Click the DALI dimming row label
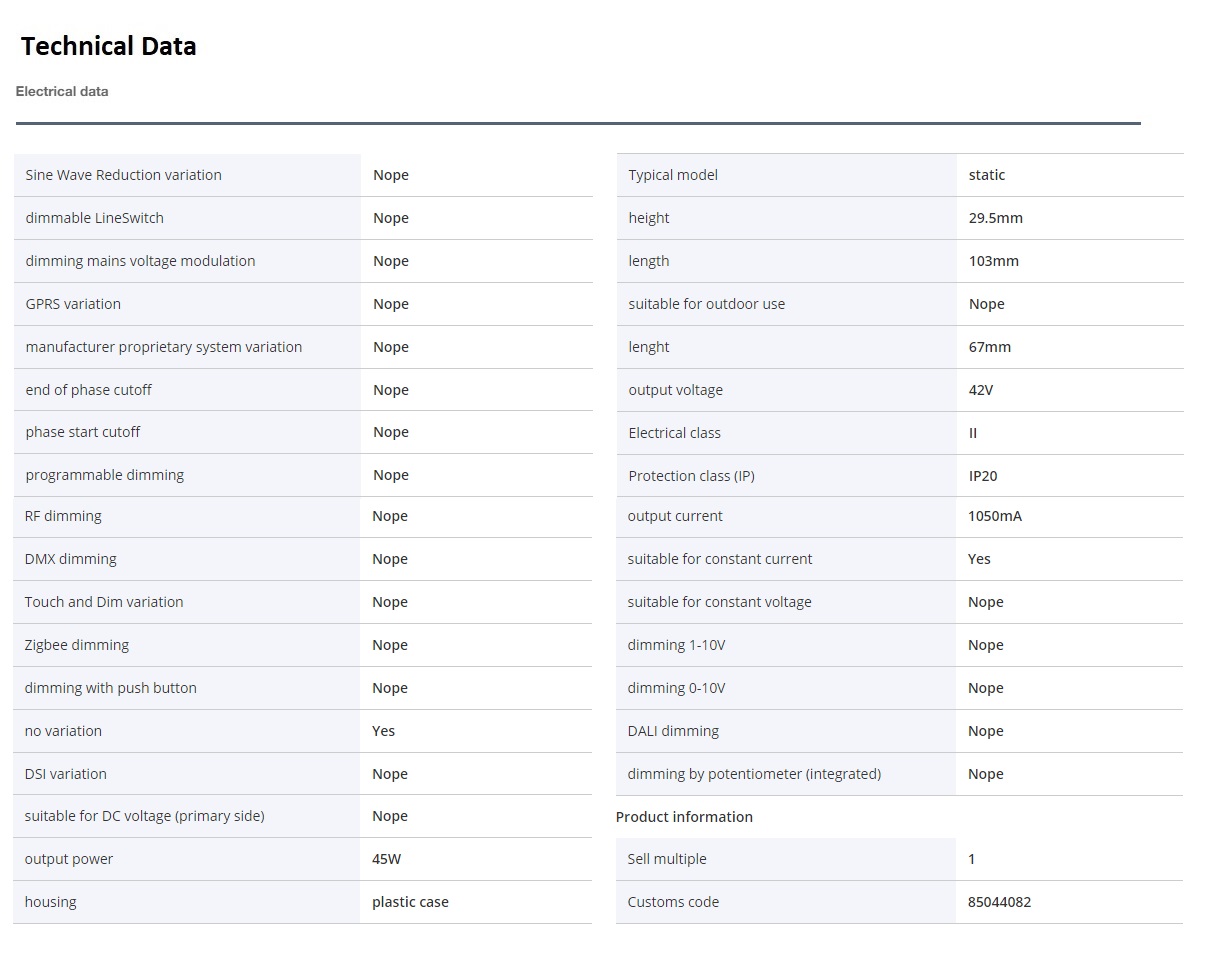The width and height of the screenshot is (1221, 973). pyautogui.click(x=673, y=731)
